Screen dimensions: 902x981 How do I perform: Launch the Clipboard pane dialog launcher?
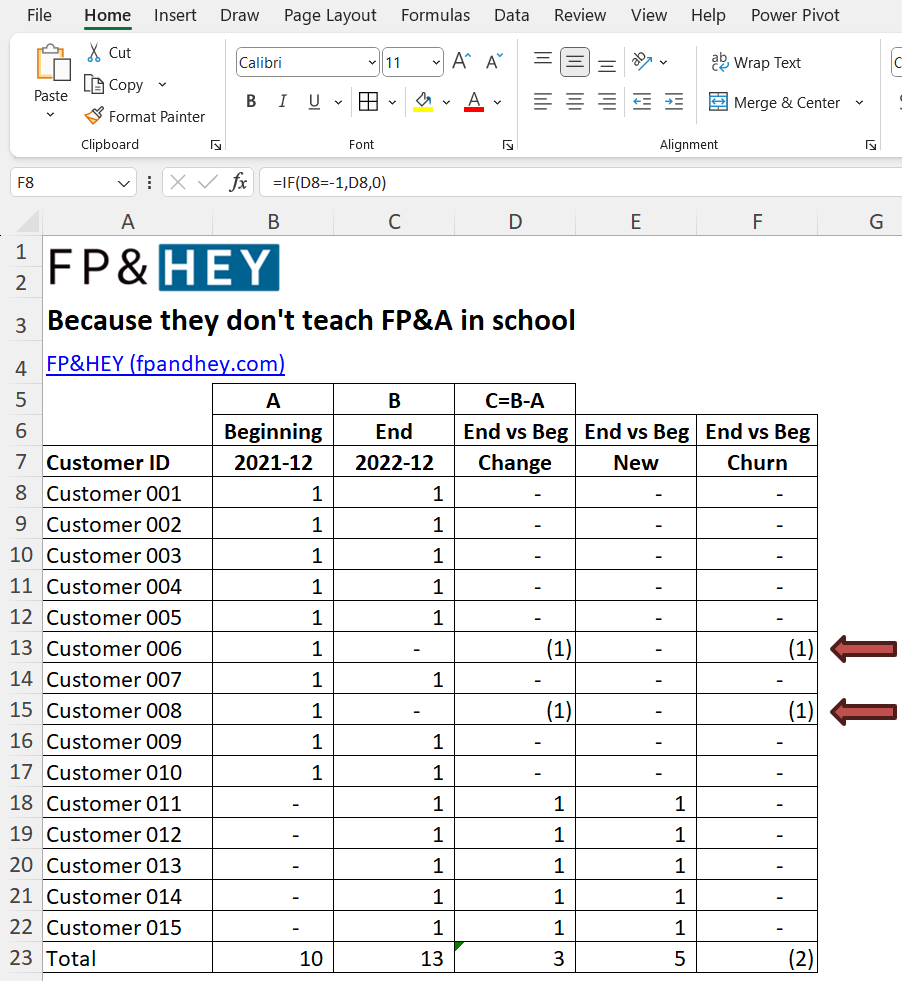(x=216, y=145)
